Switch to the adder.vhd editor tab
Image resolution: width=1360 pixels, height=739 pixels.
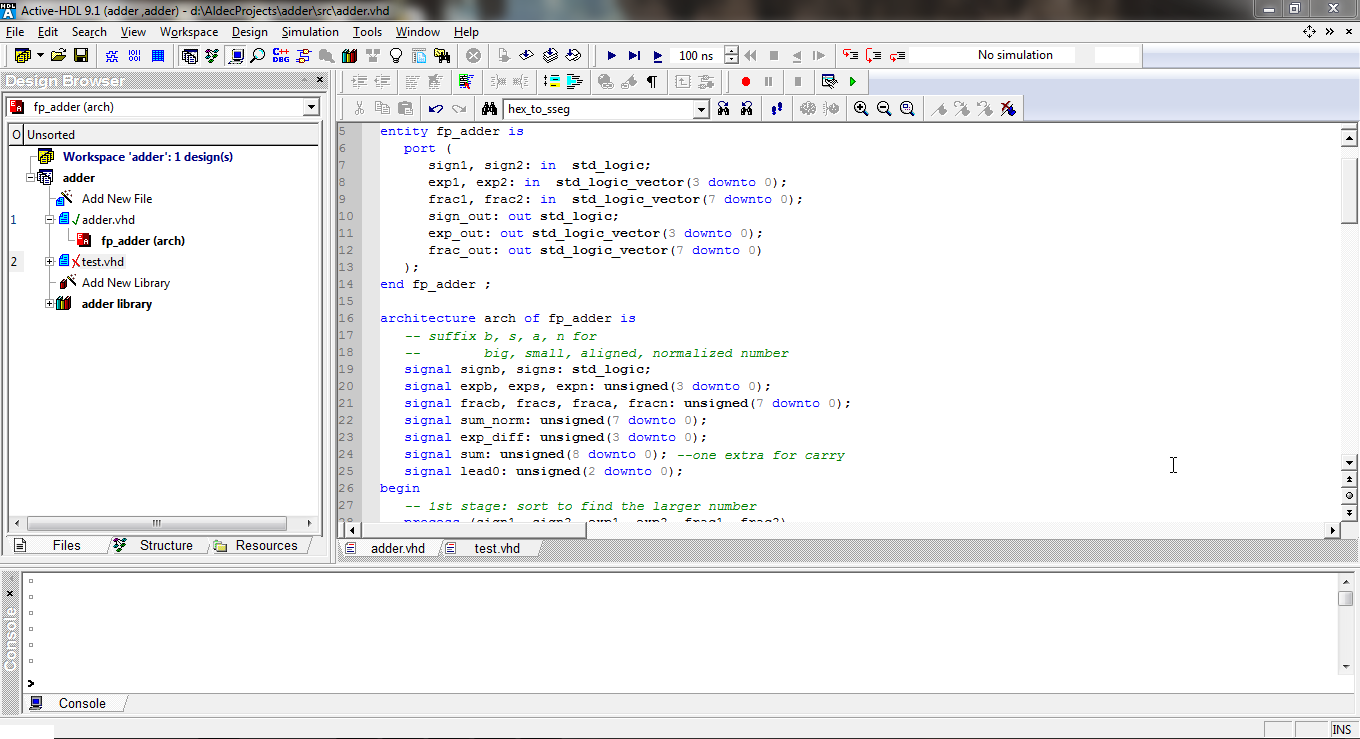pyautogui.click(x=397, y=548)
